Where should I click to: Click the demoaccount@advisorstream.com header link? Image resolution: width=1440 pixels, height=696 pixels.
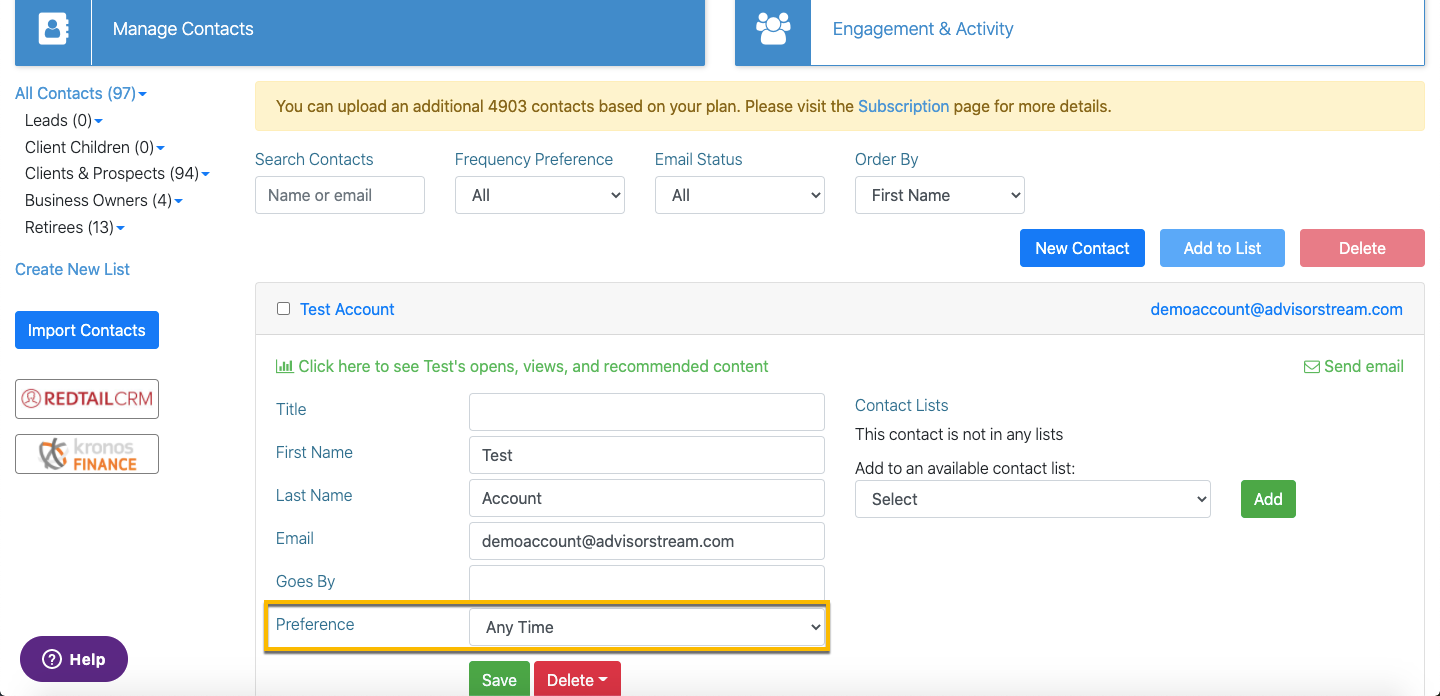1277,309
